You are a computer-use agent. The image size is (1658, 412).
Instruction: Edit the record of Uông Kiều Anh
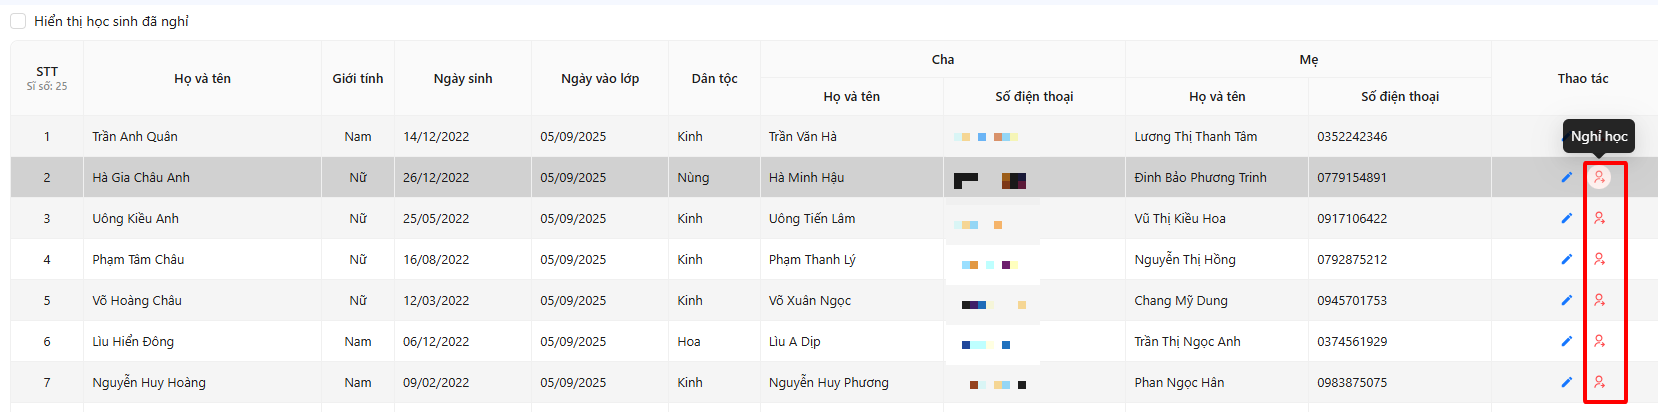[1566, 218]
